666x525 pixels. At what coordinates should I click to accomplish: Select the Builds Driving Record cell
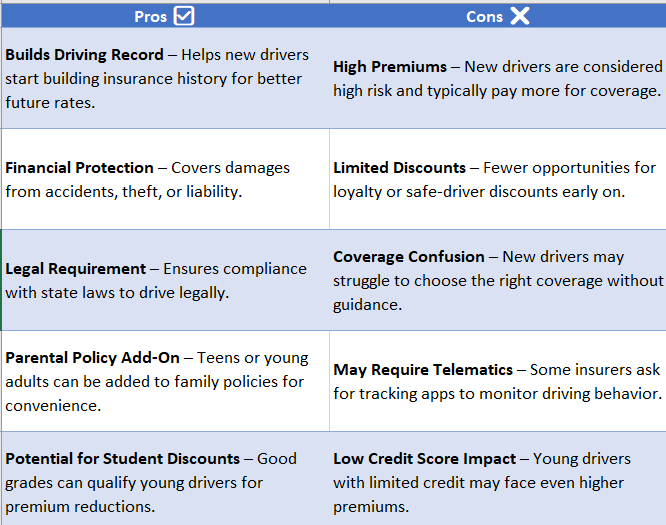click(x=165, y=78)
